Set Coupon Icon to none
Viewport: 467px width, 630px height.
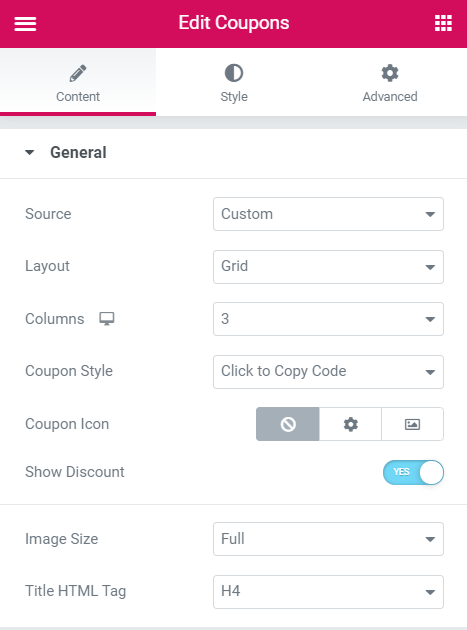pos(288,424)
